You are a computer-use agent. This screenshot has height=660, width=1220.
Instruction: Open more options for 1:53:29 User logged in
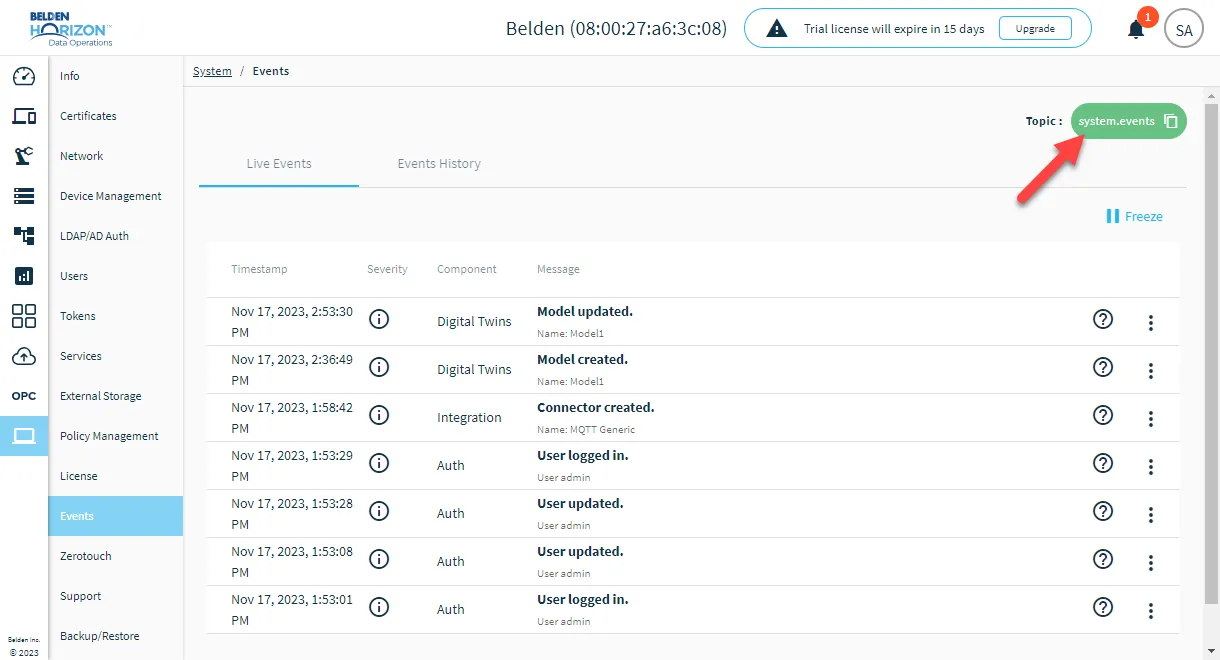(x=1151, y=467)
